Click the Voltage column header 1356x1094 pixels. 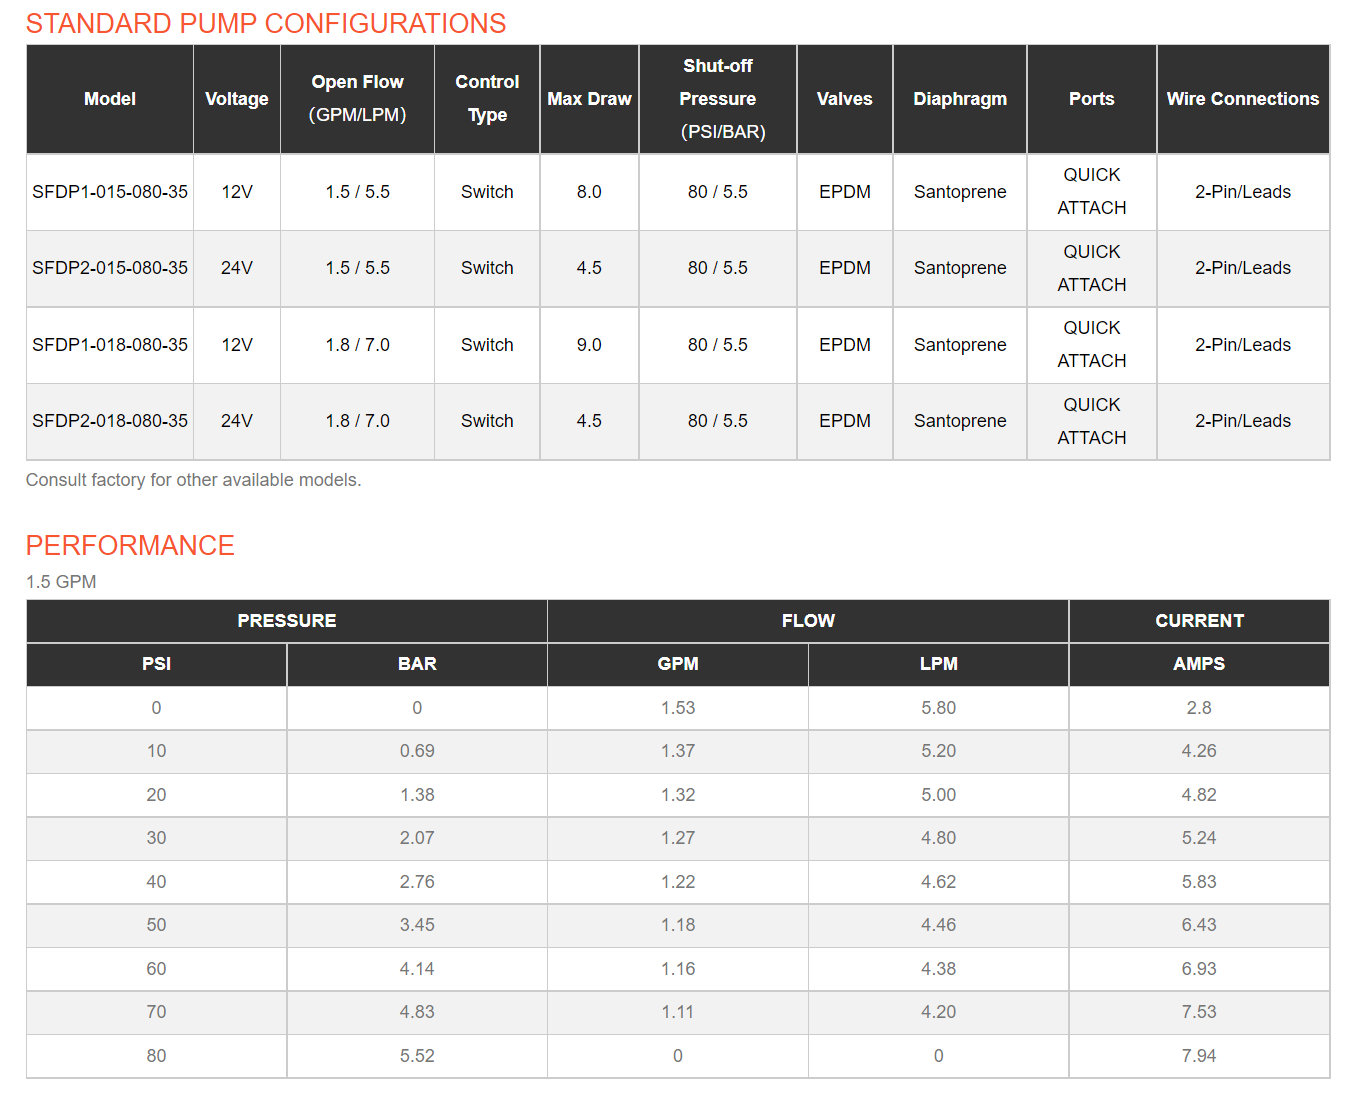[237, 99]
